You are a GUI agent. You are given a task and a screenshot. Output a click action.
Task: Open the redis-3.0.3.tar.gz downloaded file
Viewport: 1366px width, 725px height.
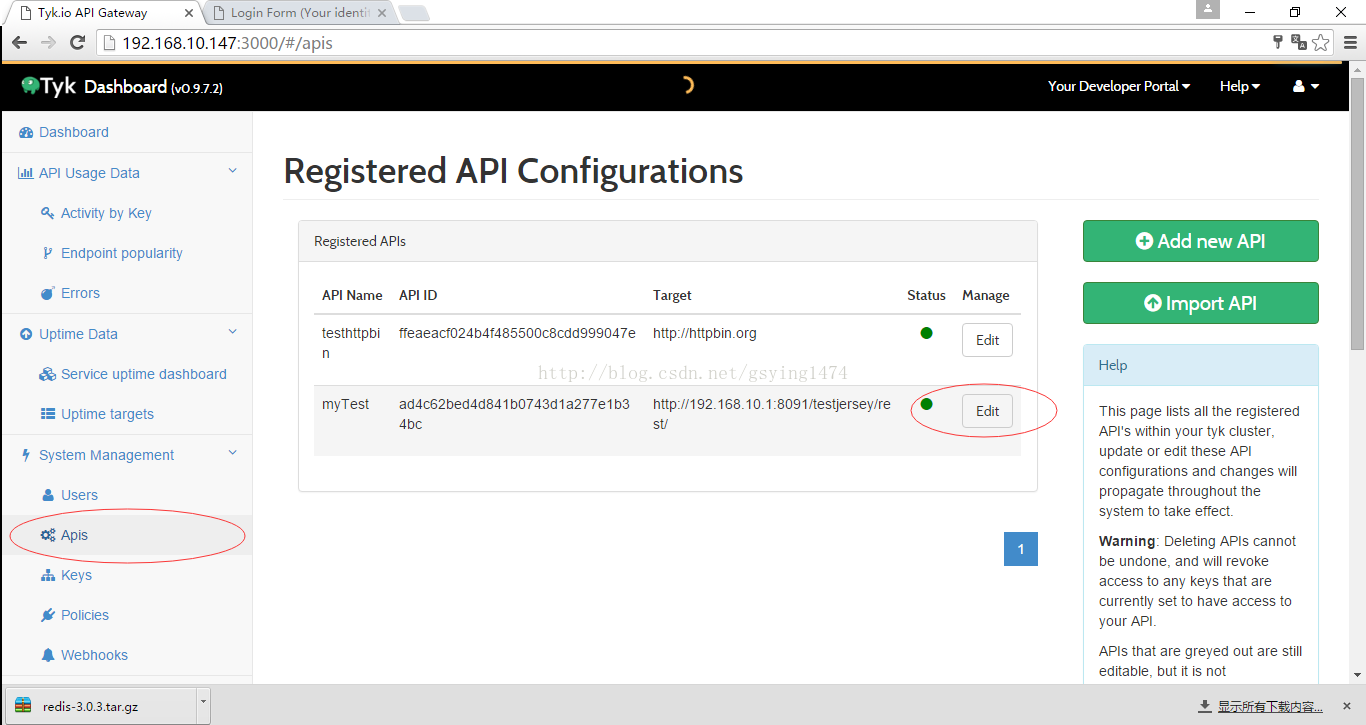100,704
